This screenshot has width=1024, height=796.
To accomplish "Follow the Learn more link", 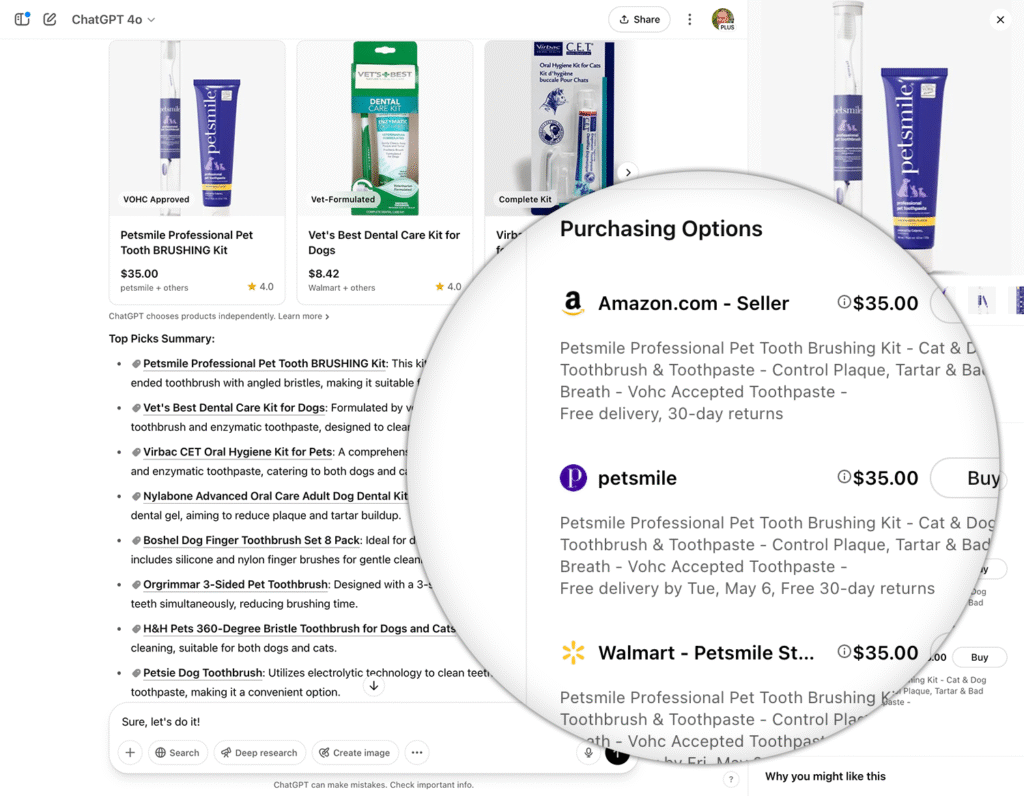I will pyautogui.click(x=304, y=316).
